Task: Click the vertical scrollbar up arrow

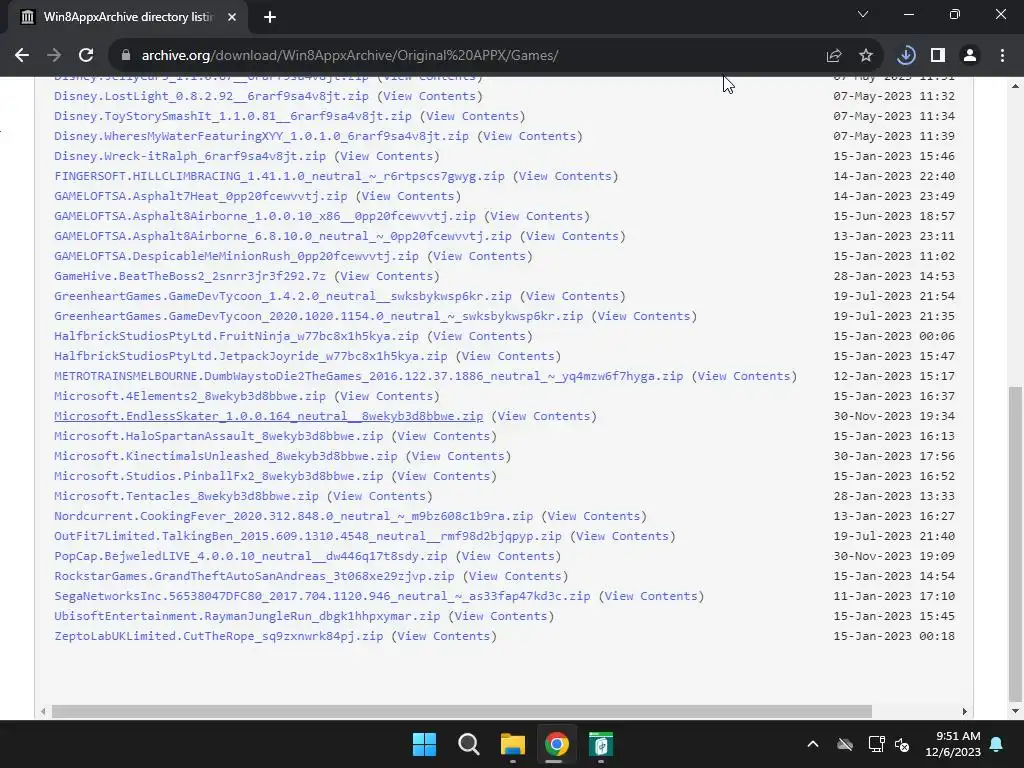Action: 1015,86
